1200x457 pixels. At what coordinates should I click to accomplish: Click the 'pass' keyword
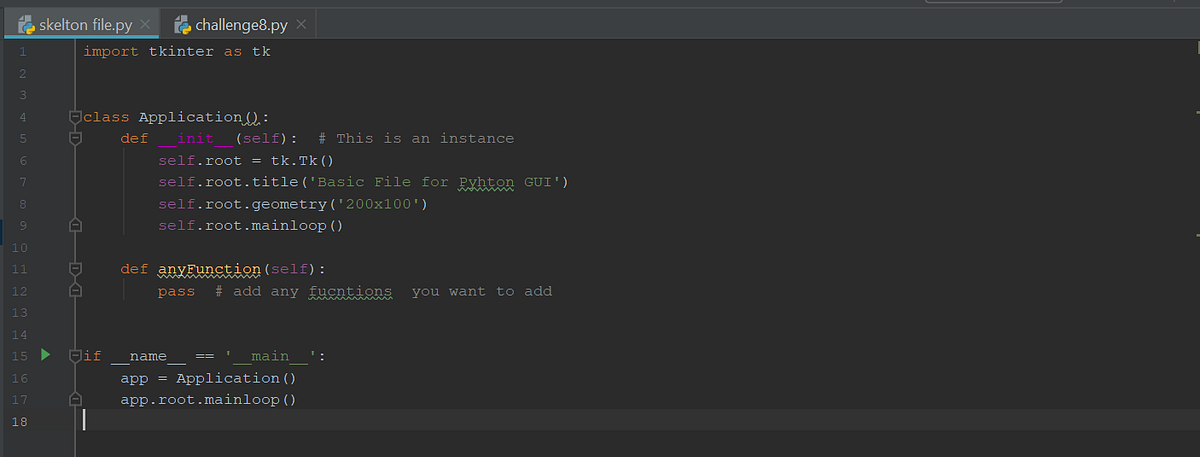[x=176, y=291]
